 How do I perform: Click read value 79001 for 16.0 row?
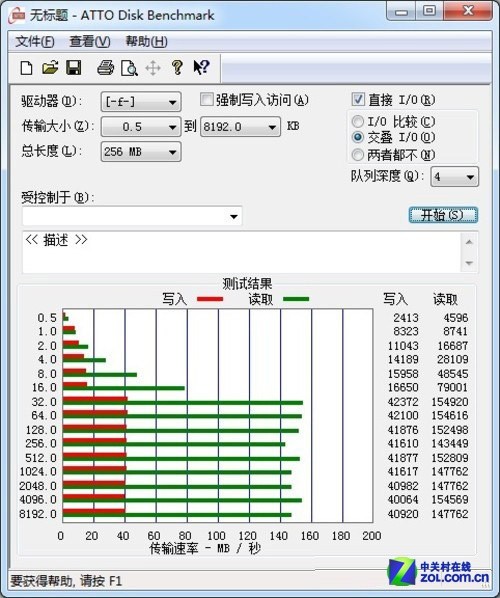tap(452, 387)
